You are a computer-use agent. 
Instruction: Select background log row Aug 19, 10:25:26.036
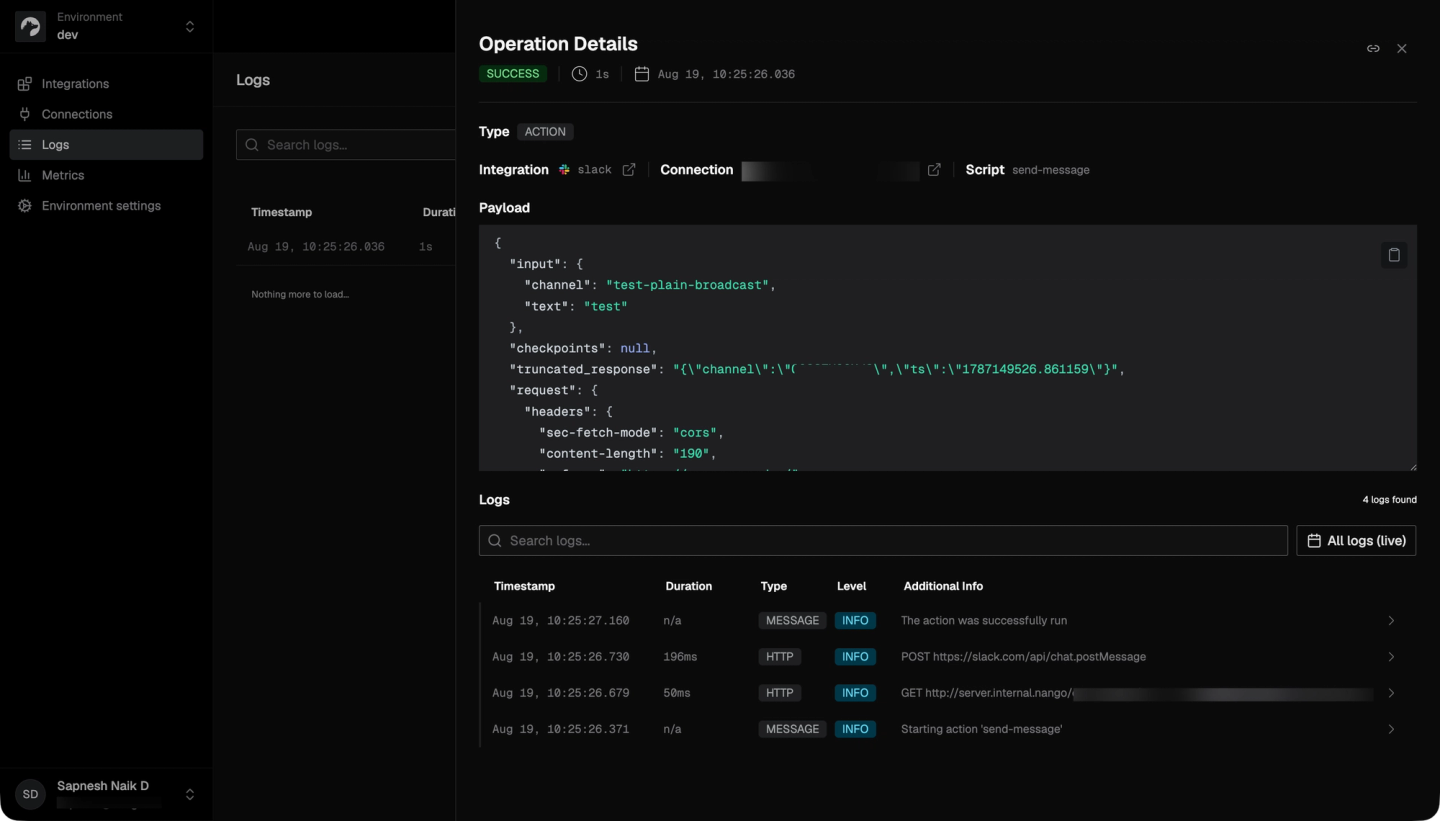[346, 247]
